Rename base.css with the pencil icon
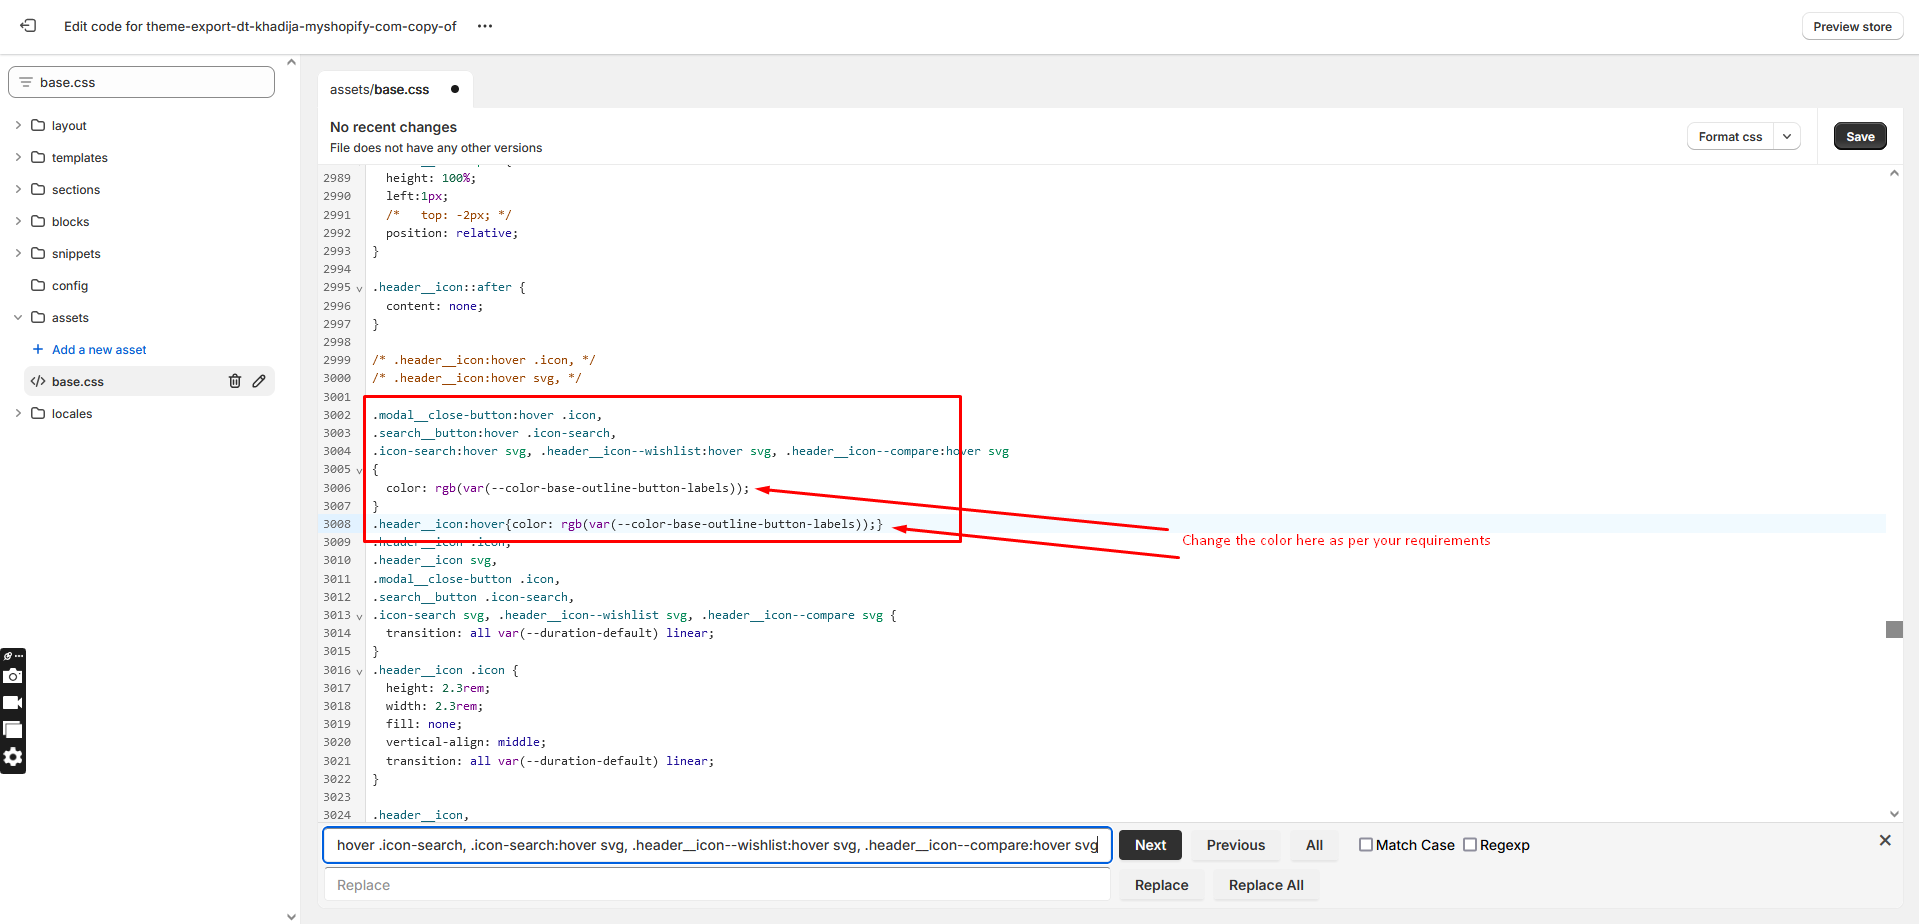 pos(259,381)
